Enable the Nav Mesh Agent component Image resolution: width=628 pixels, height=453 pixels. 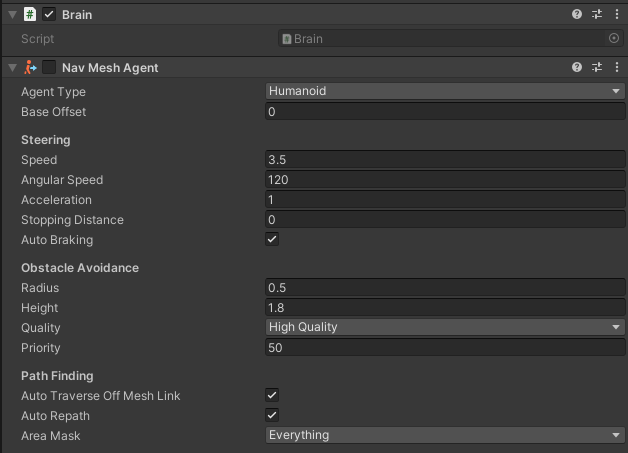click(49, 67)
